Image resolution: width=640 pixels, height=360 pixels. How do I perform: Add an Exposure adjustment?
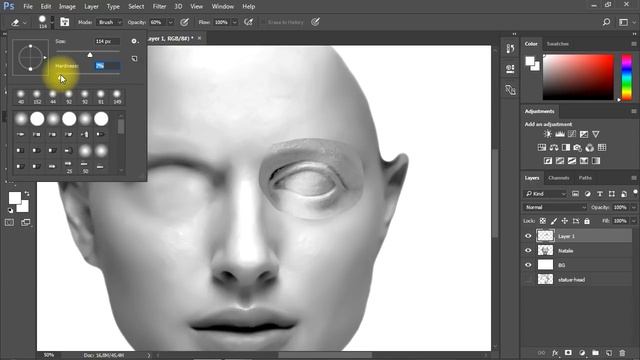tap(584, 134)
